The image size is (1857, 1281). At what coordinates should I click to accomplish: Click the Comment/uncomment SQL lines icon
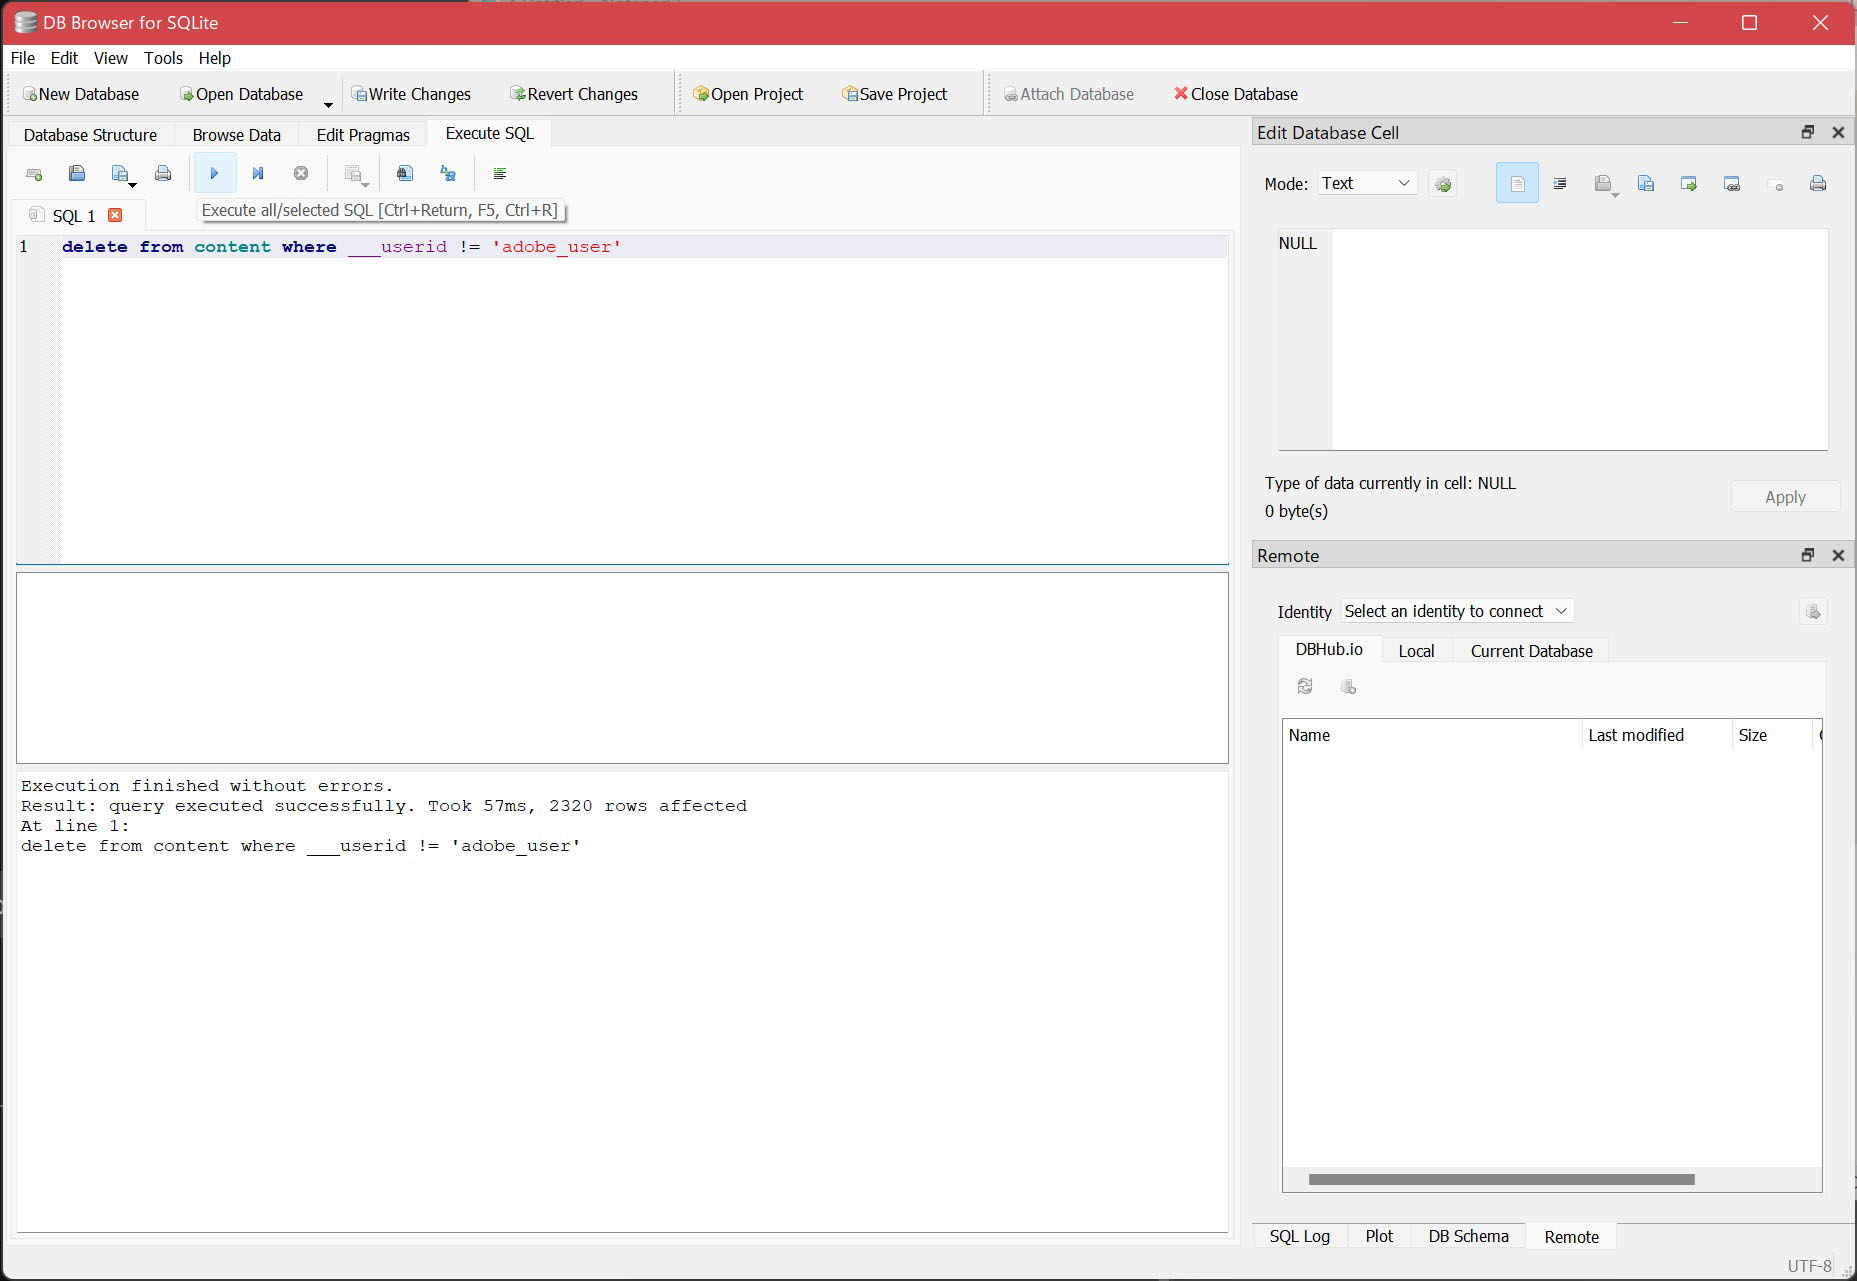pos(500,174)
